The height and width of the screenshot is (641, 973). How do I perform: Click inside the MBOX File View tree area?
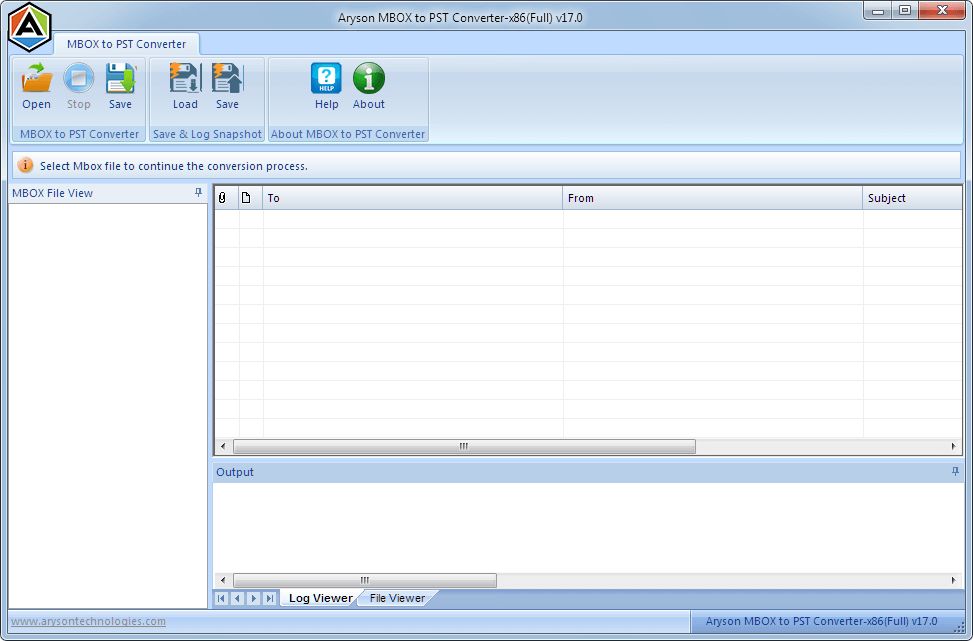click(x=108, y=405)
